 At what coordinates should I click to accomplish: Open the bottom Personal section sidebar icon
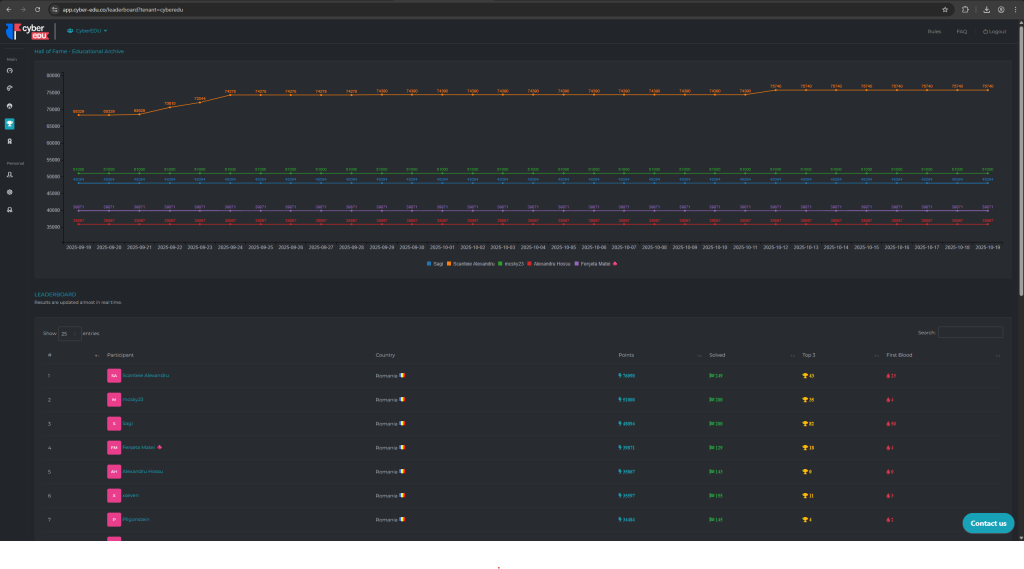10,209
